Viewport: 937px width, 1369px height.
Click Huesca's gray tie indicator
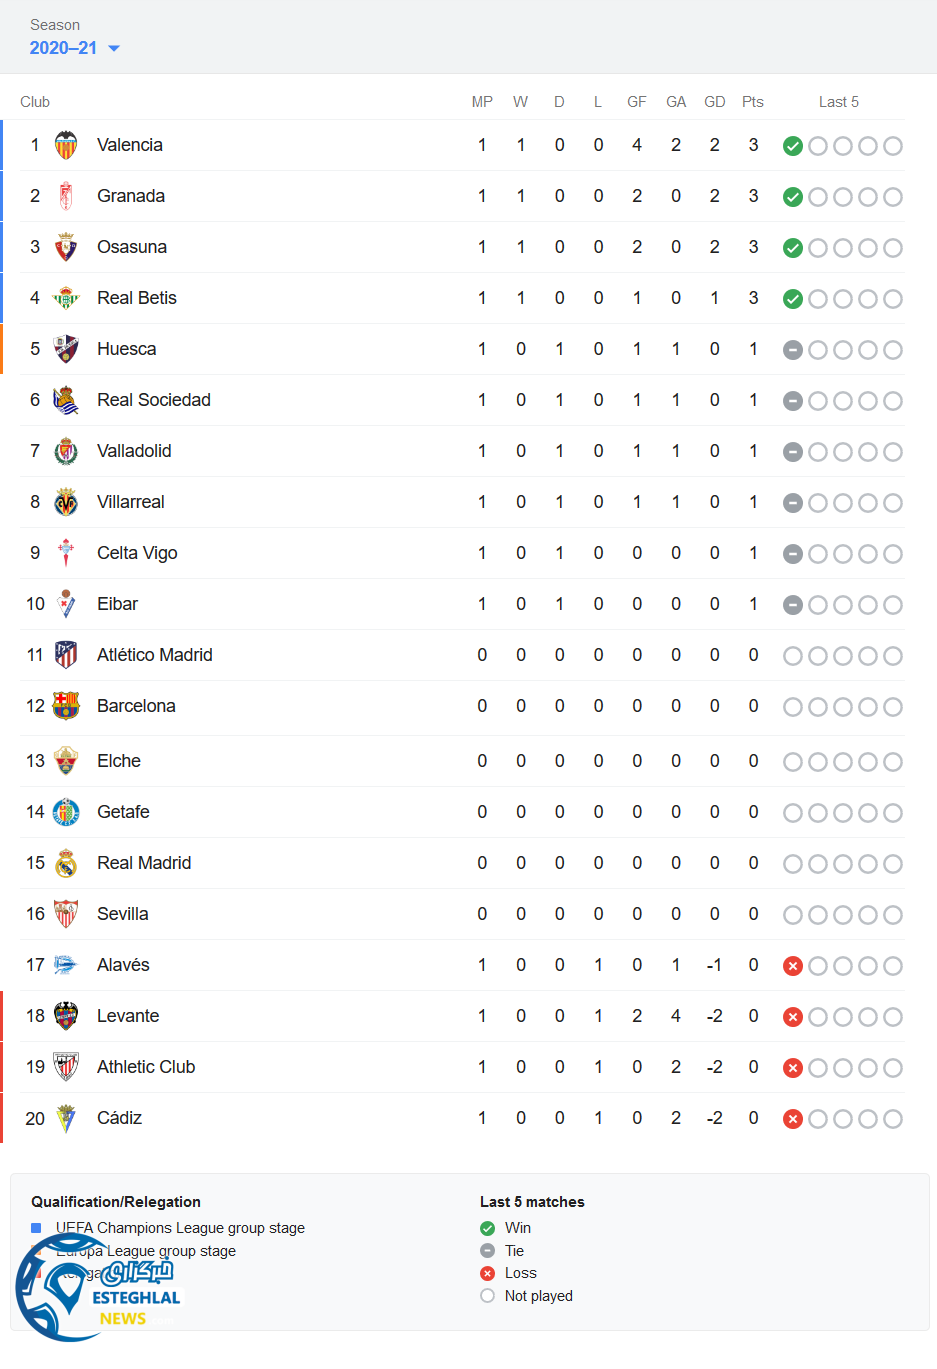click(793, 350)
